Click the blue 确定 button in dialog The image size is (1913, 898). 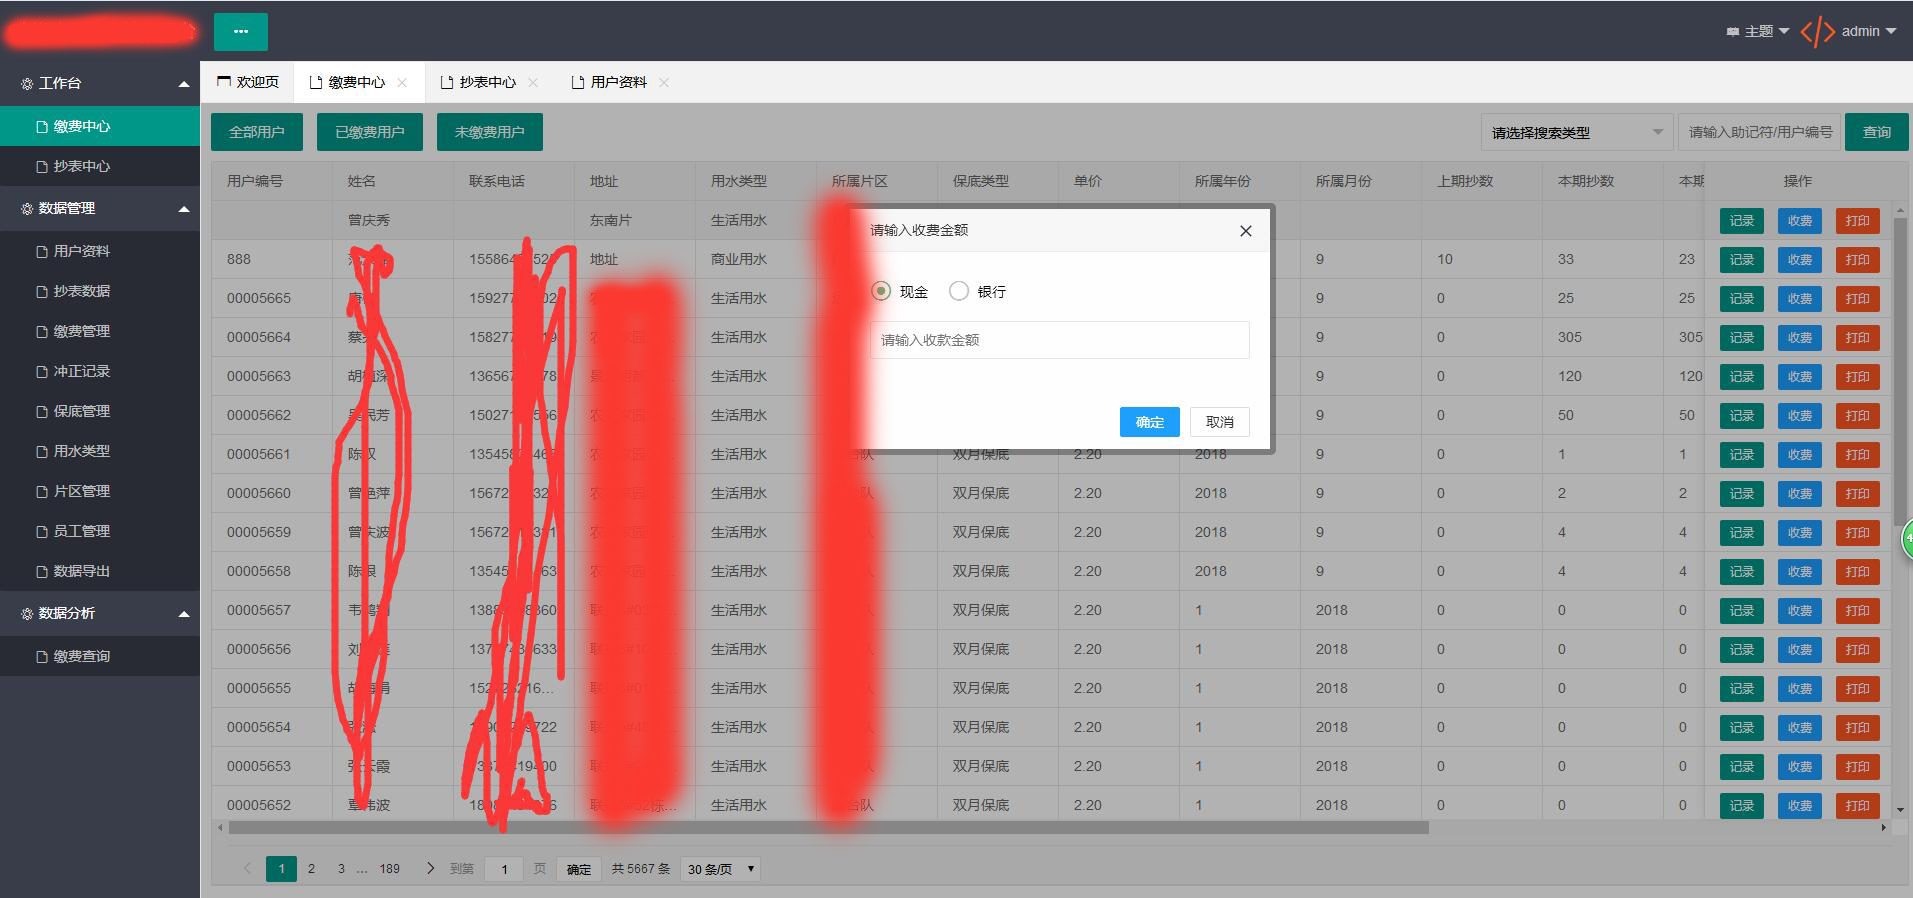click(1149, 422)
